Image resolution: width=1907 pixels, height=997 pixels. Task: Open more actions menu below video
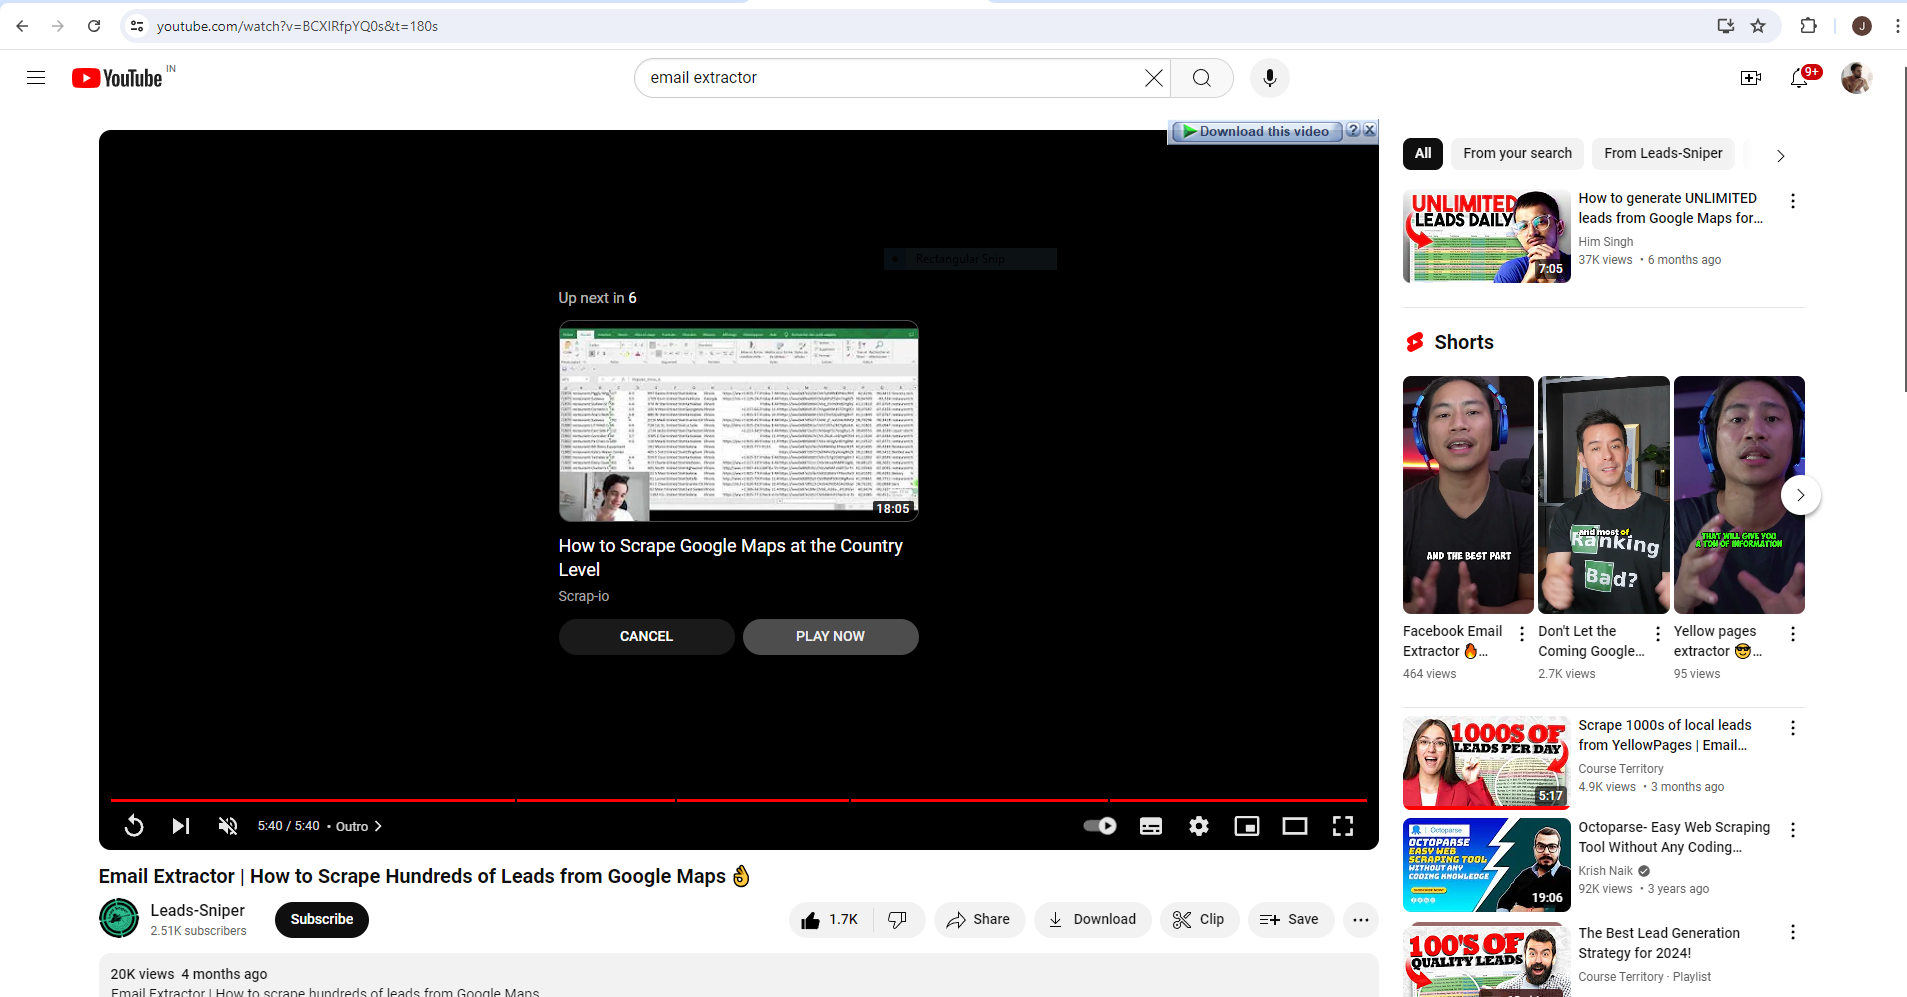[1361, 920]
